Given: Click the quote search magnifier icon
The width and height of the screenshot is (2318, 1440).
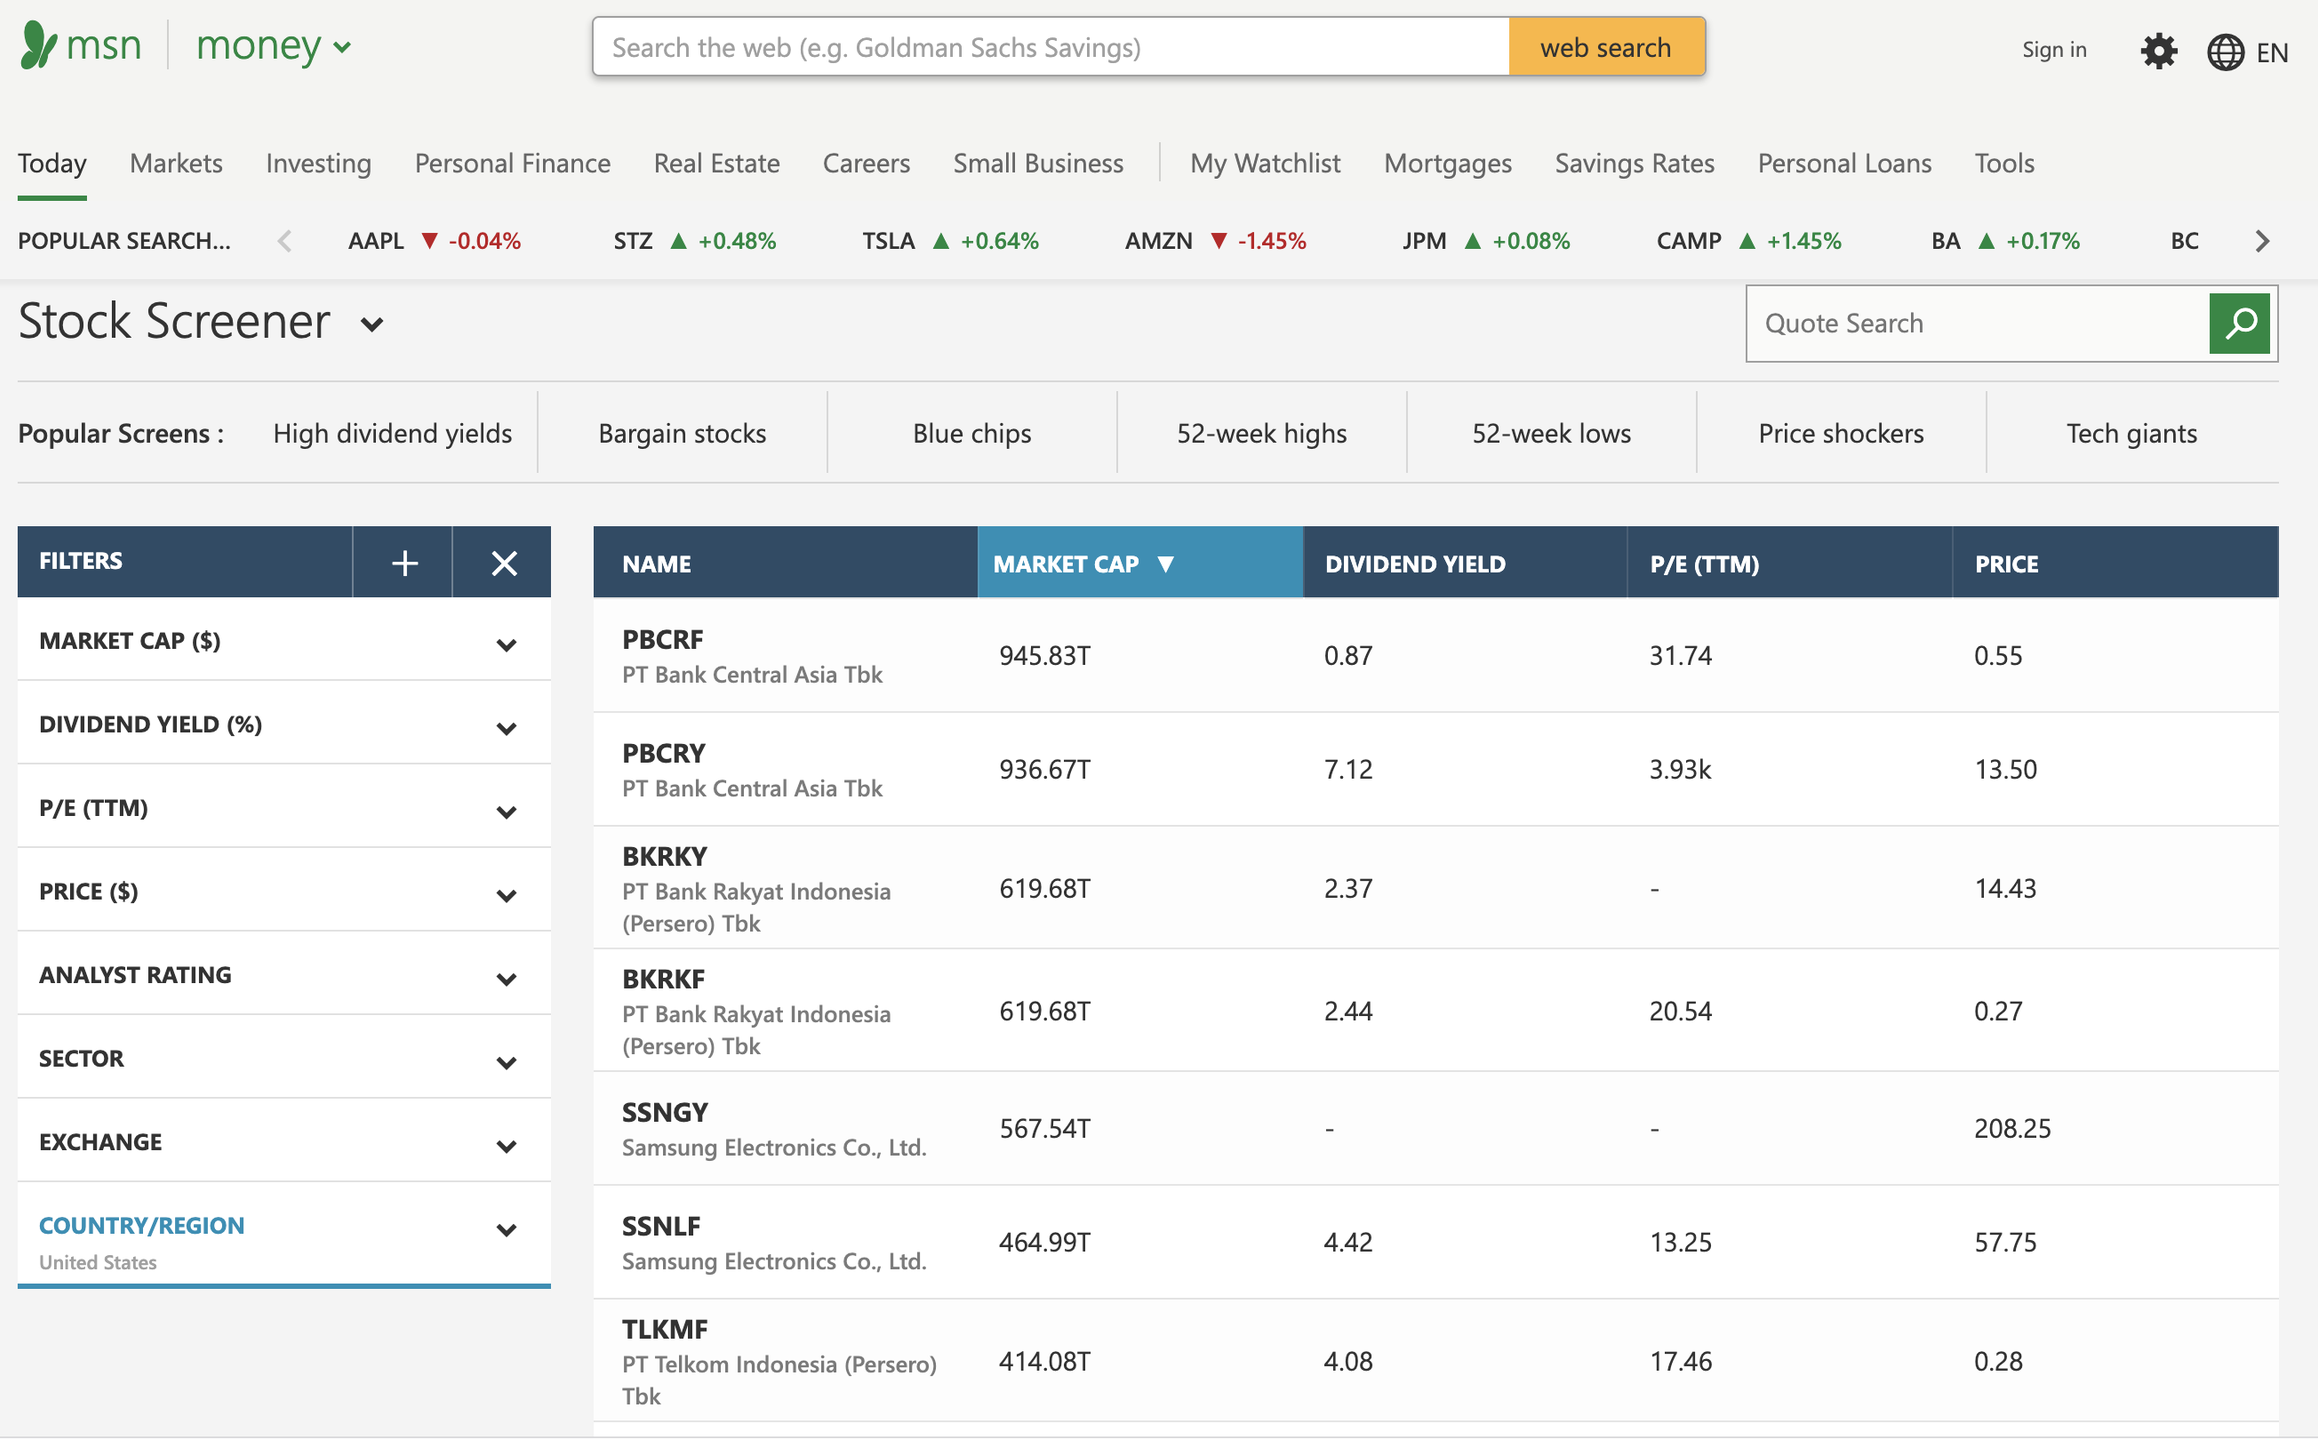Looking at the screenshot, I should pos(2239,322).
